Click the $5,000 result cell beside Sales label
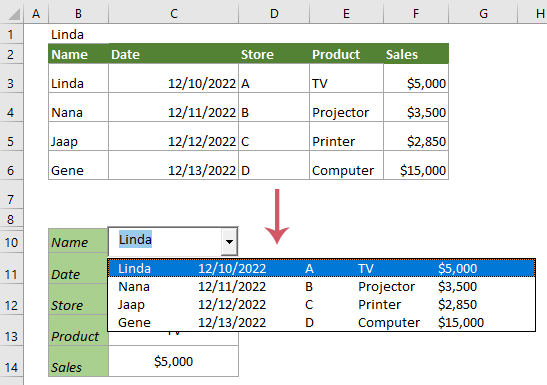 pyautogui.click(x=173, y=361)
